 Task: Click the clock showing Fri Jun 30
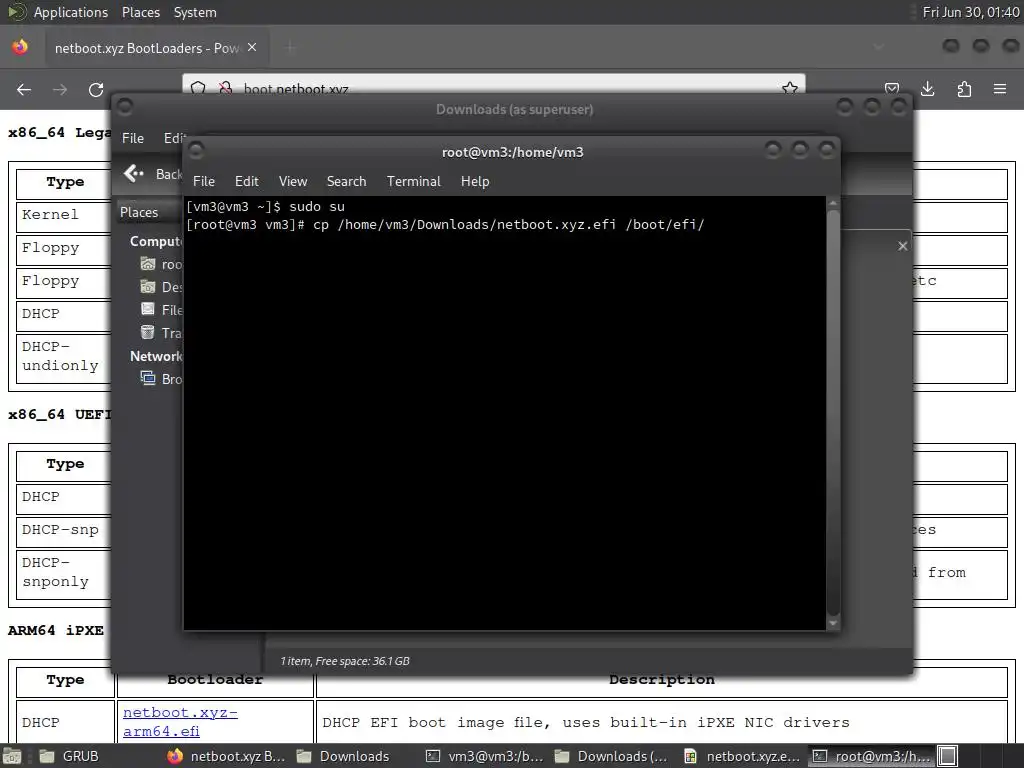pos(970,12)
